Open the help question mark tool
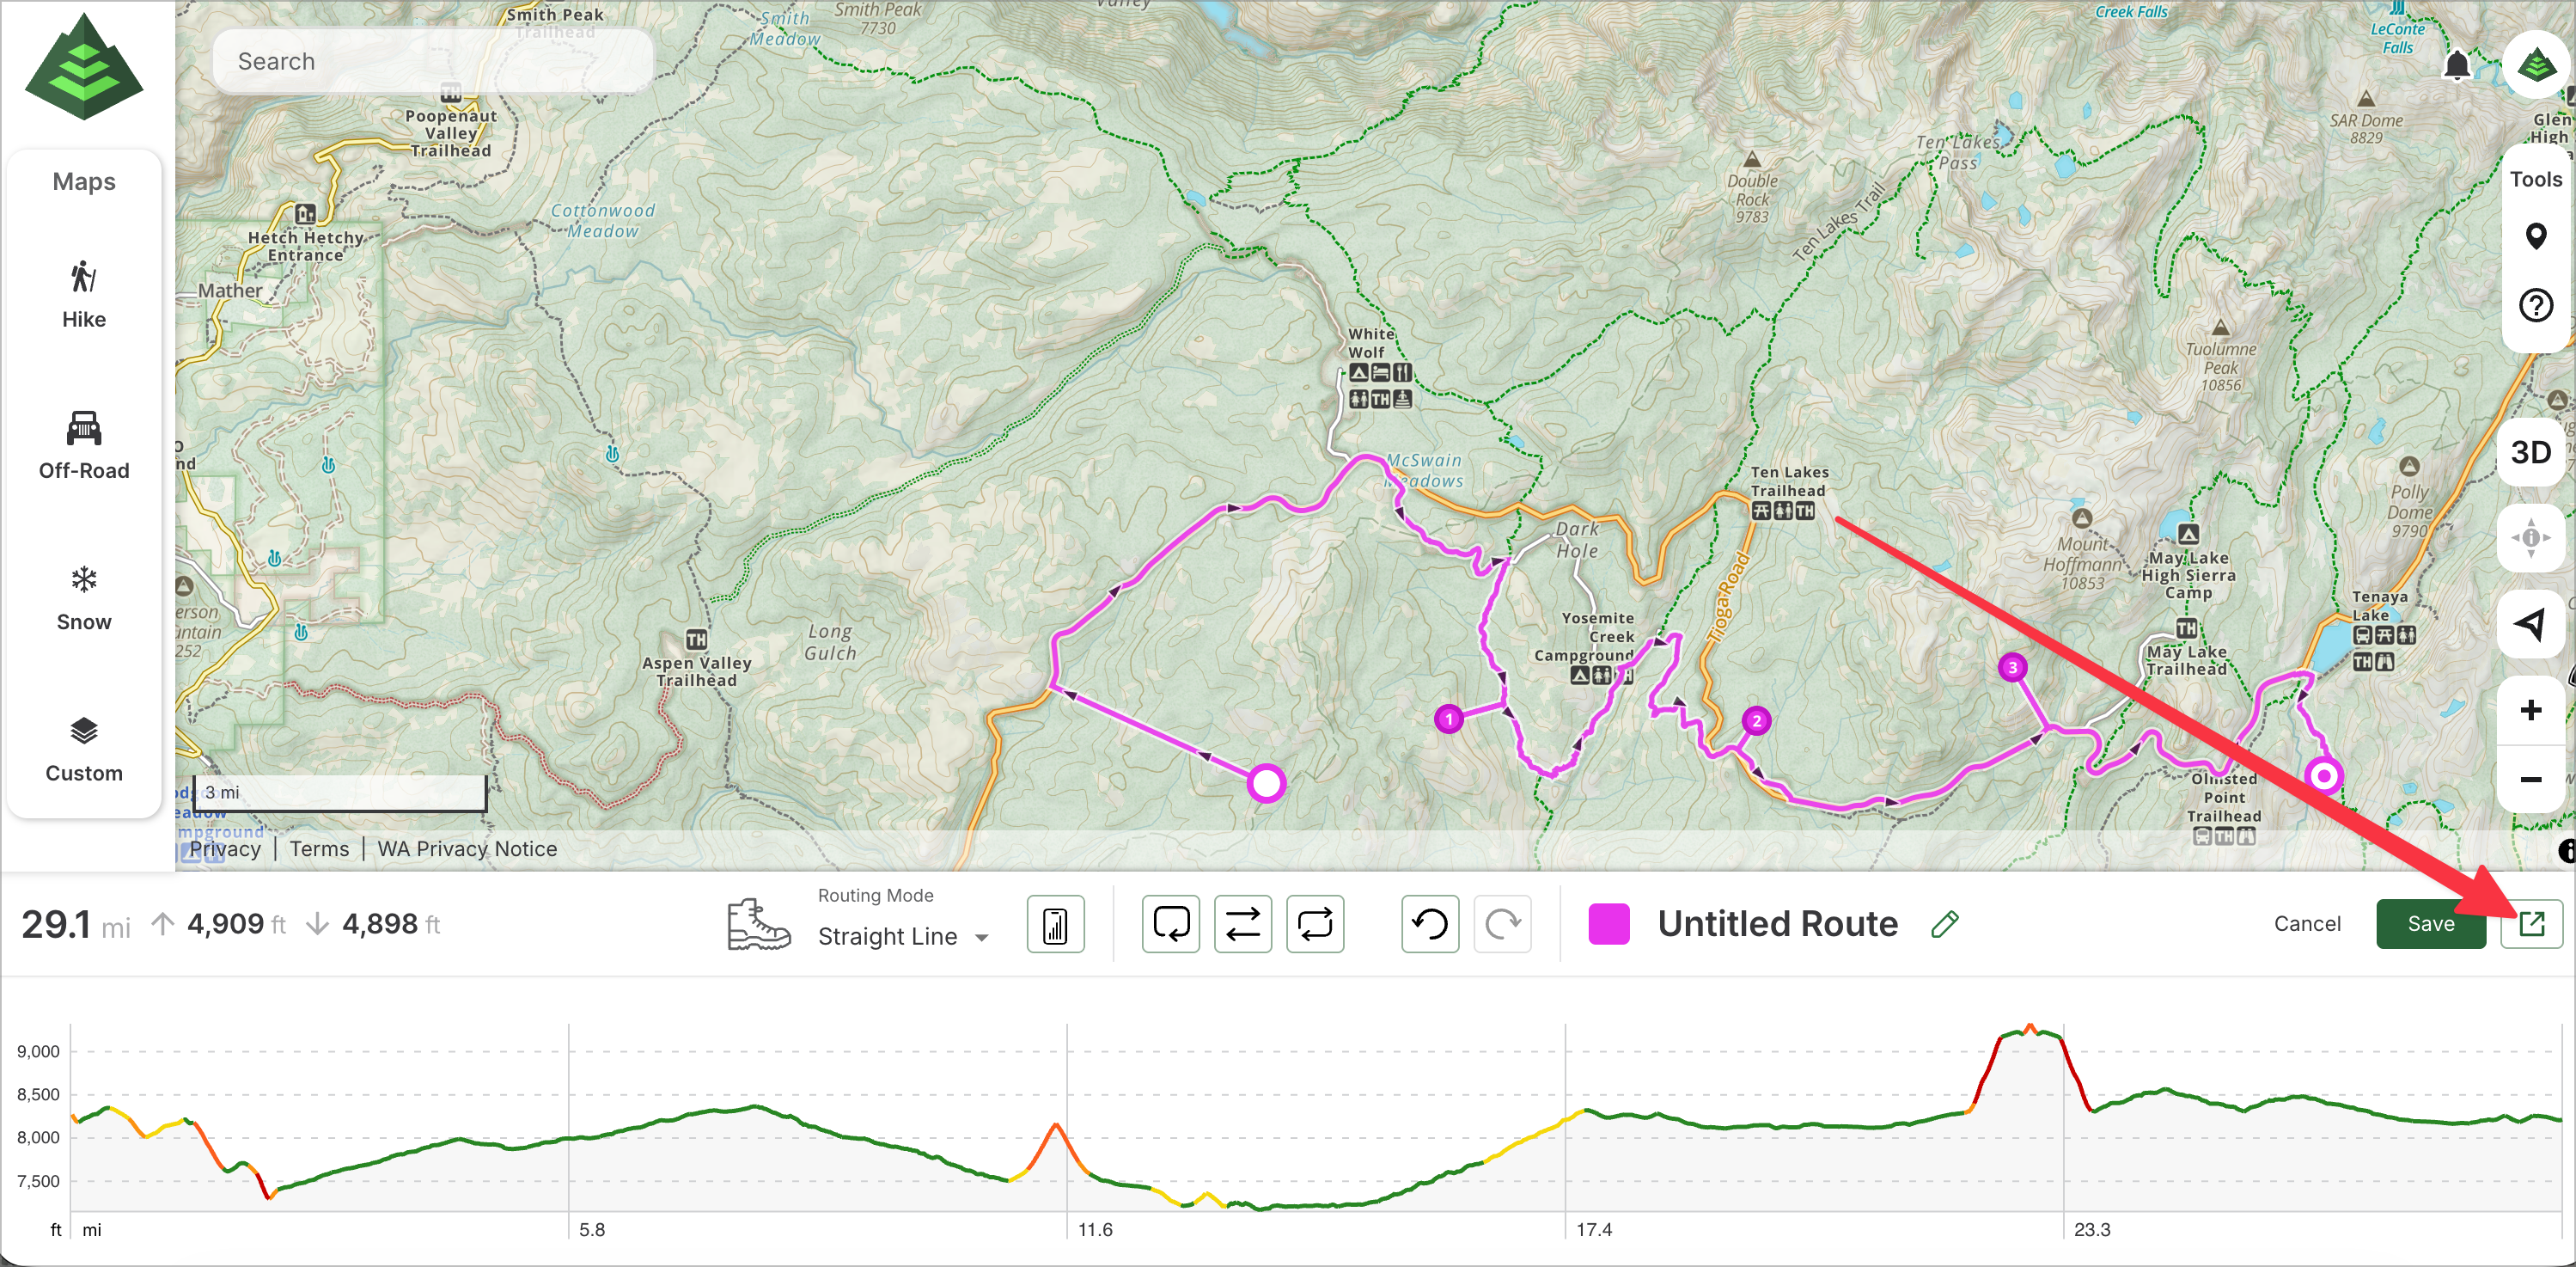Viewport: 2576px width, 1267px height. 2535,305
